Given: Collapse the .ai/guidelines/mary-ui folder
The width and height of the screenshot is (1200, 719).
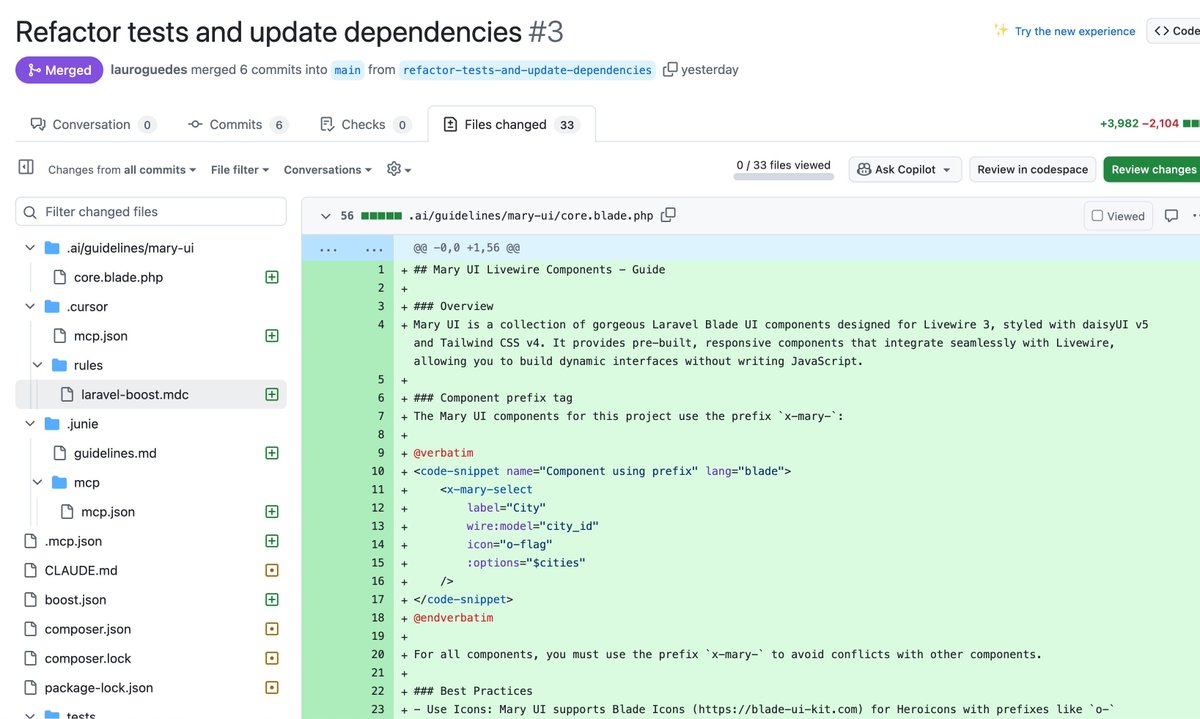Looking at the screenshot, I should (x=30, y=248).
